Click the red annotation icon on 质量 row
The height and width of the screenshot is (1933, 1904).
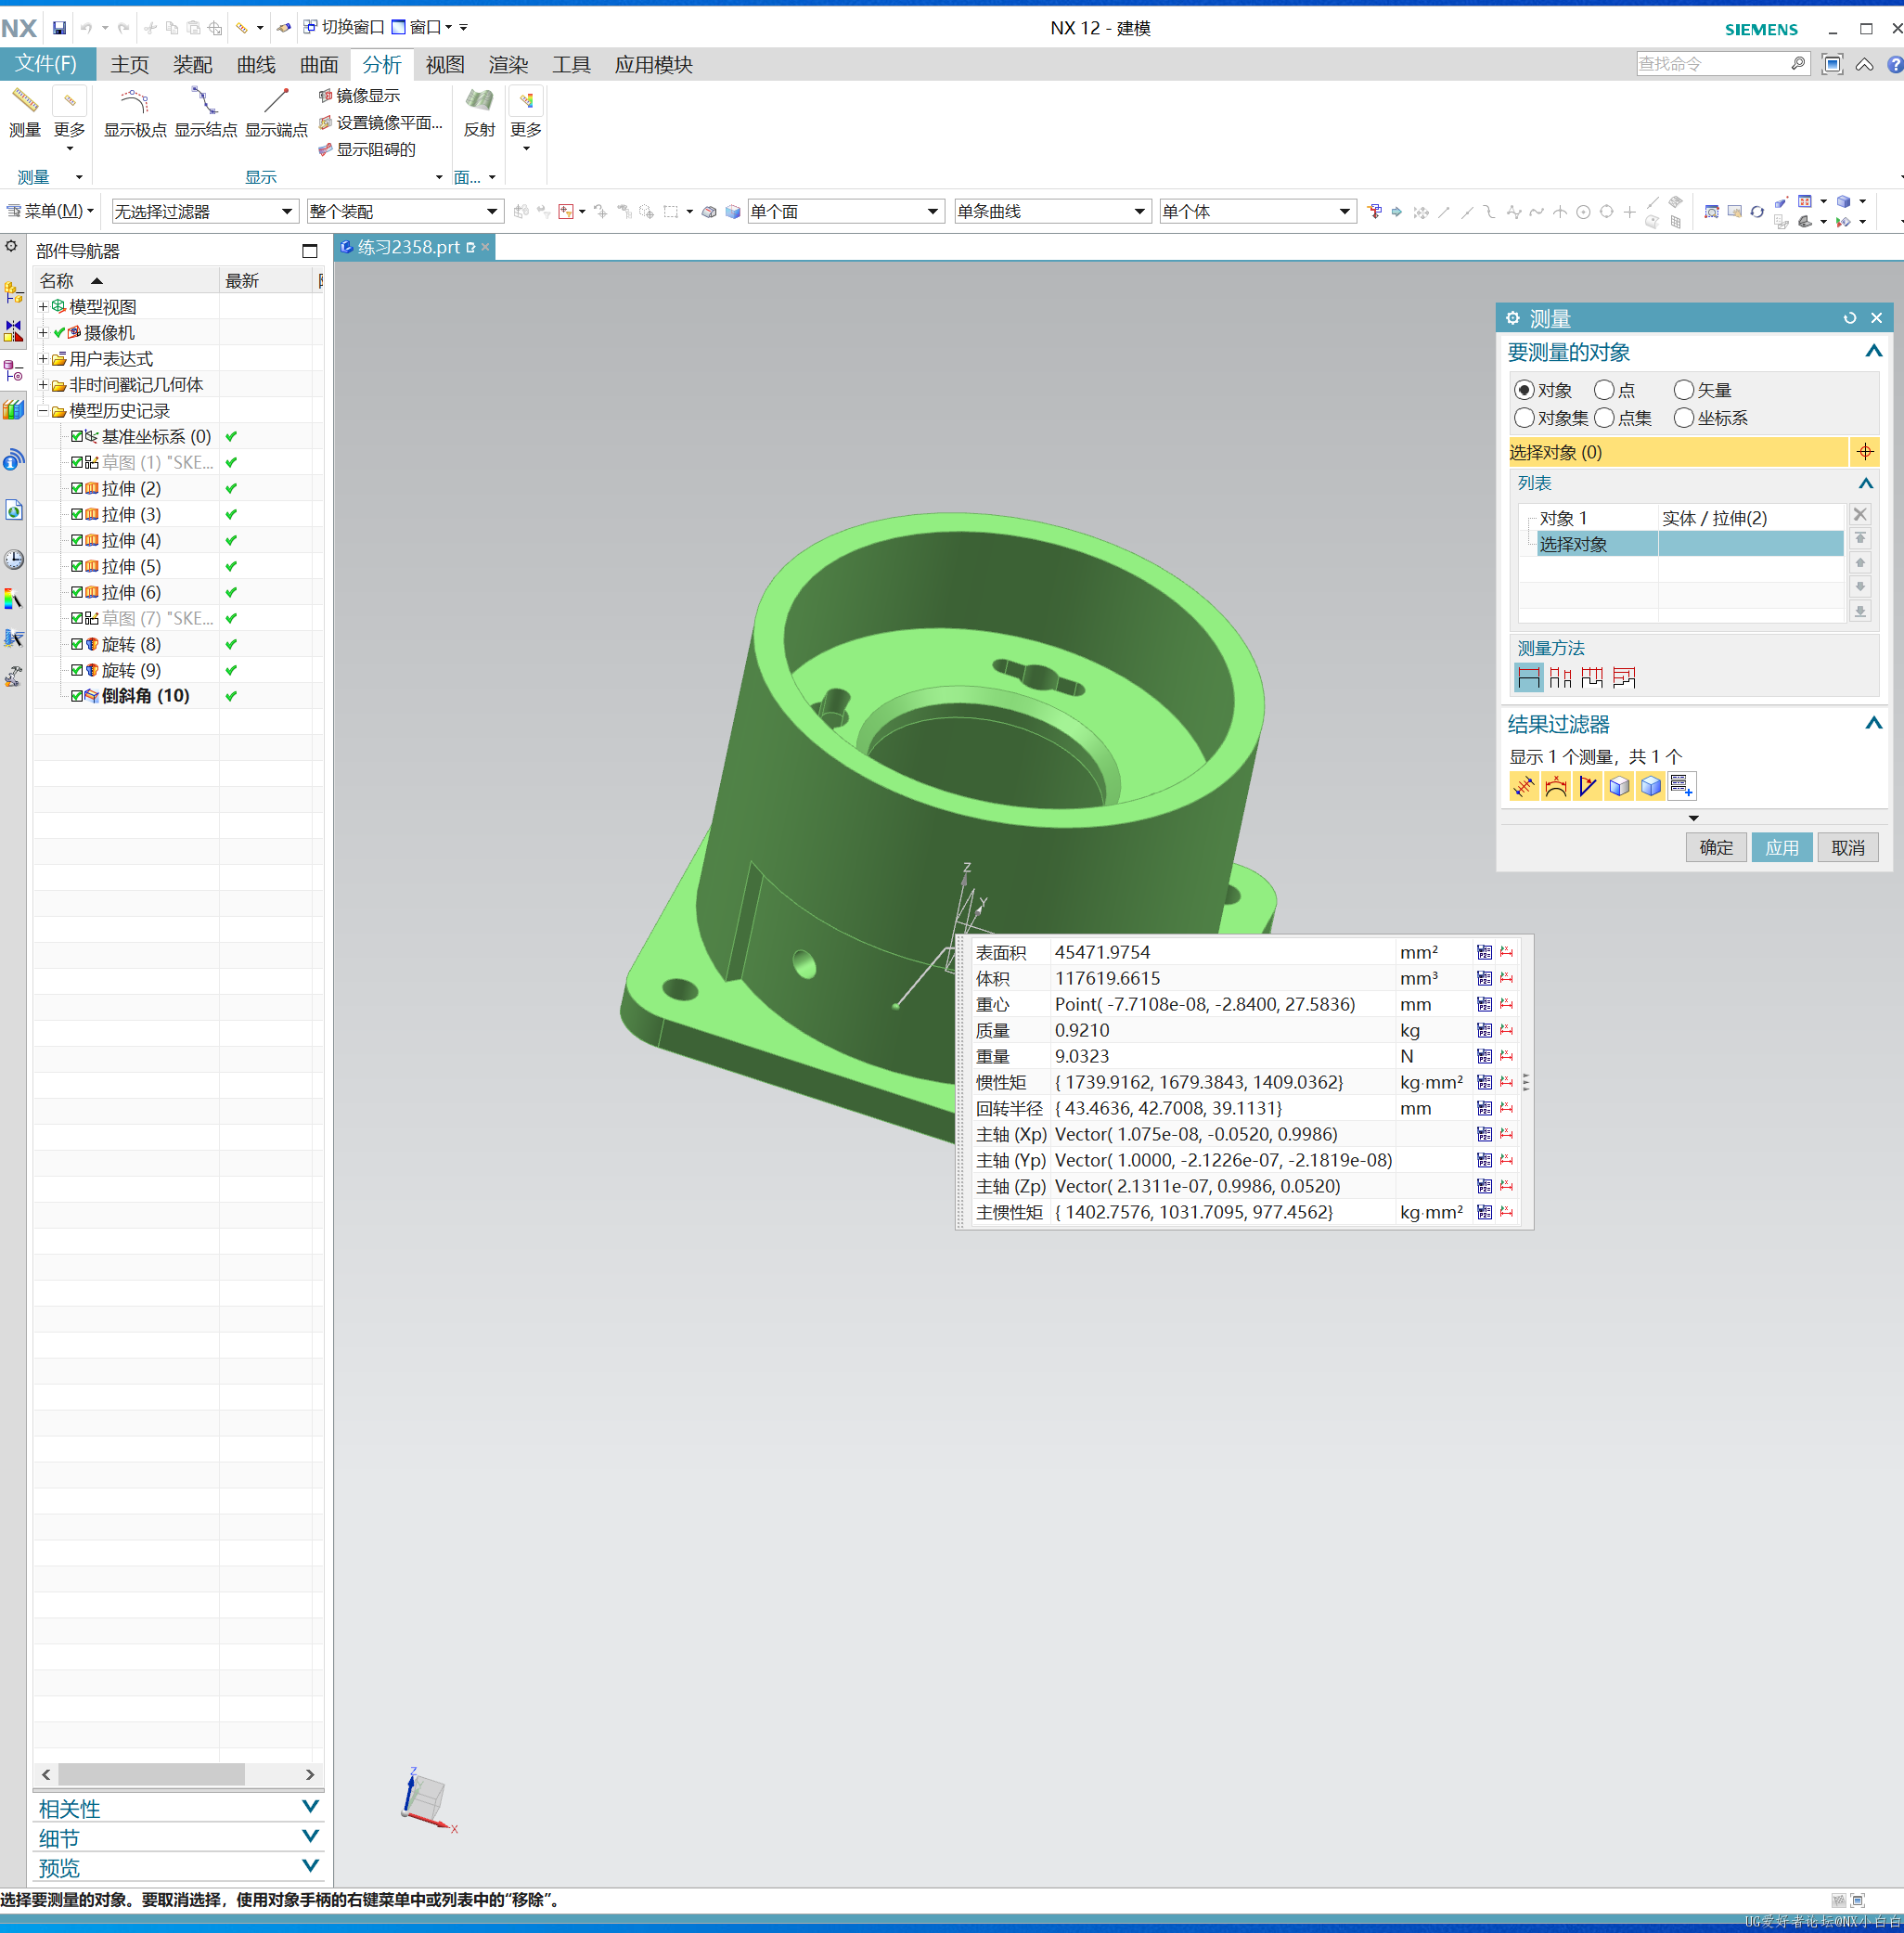(1506, 1030)
